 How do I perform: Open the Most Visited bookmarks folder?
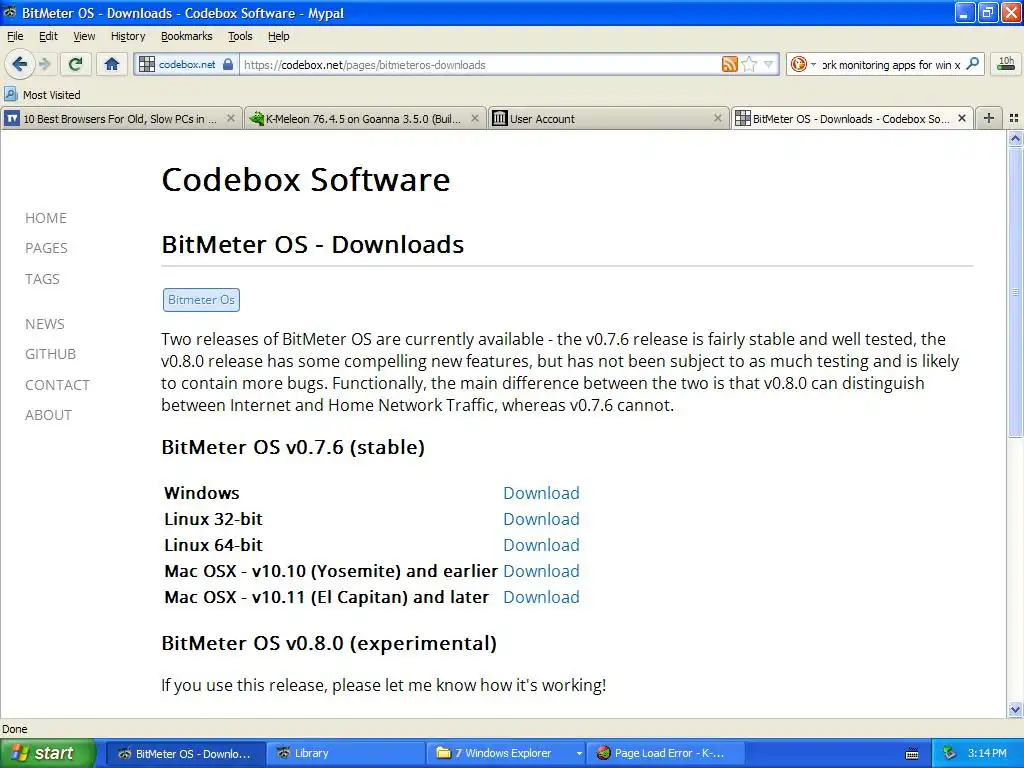pos(42,95)
